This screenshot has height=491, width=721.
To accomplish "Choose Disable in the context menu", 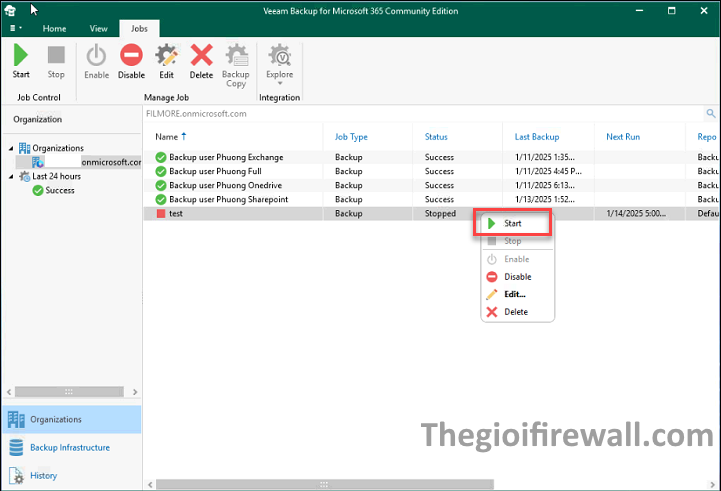I will point(517,277).
